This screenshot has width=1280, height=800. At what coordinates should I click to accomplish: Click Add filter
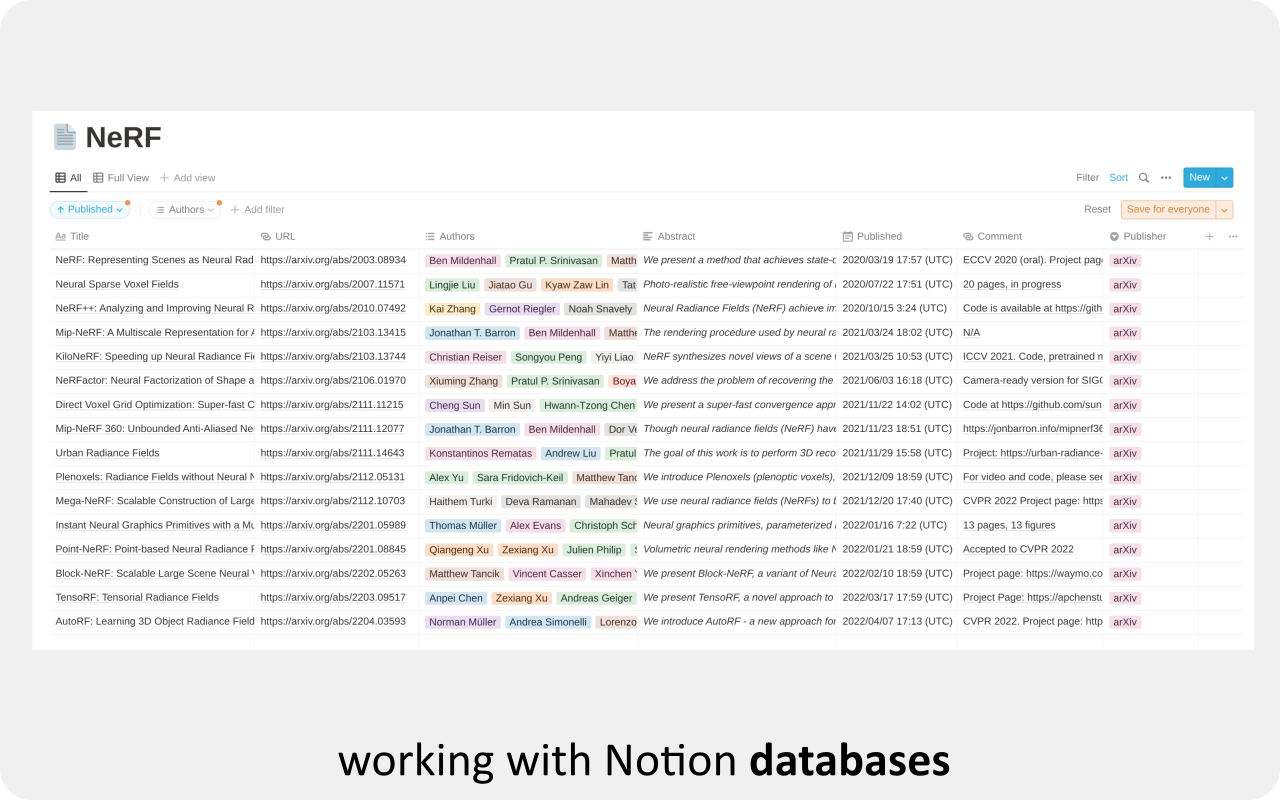(x=257, y=210)
